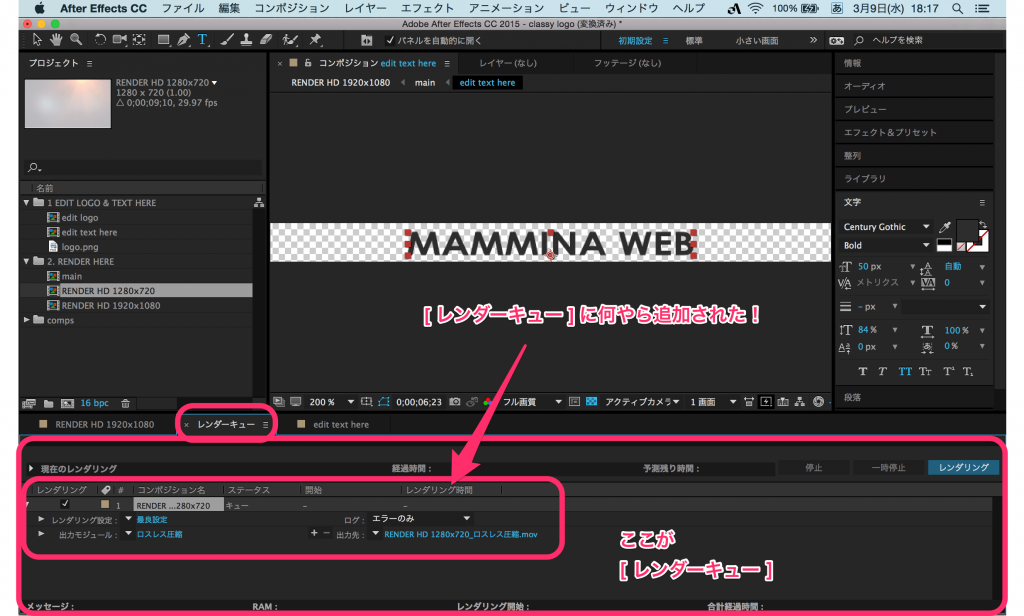Click the RGB channel display icon
Image resolution: width=1024 pixels, height=616 pixels.
point(487,402)
